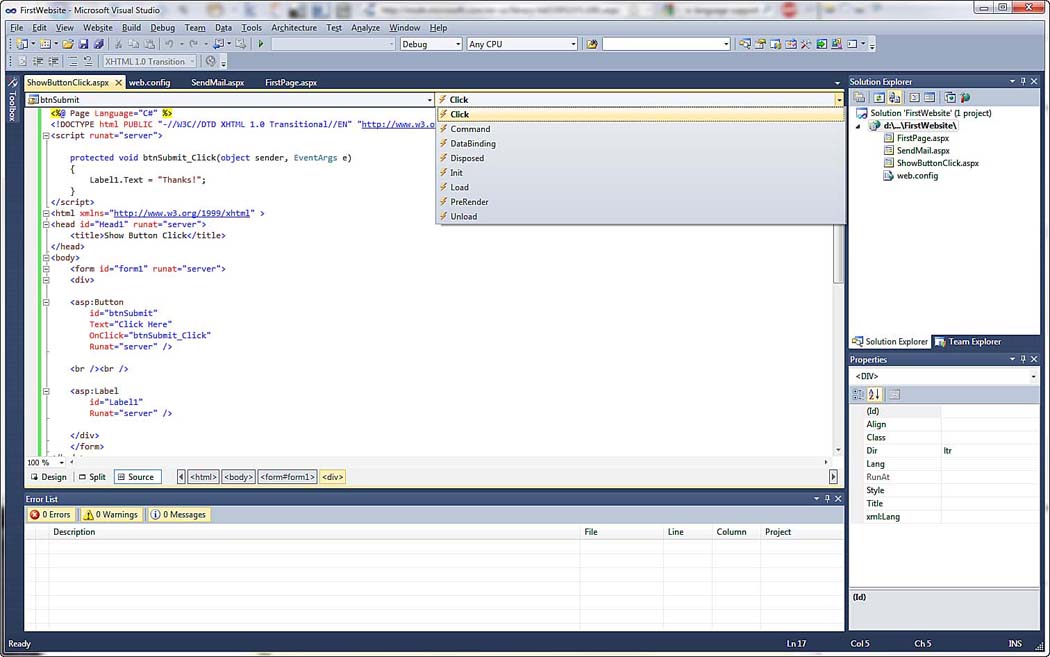Switch to Split view

pos(92,477)
